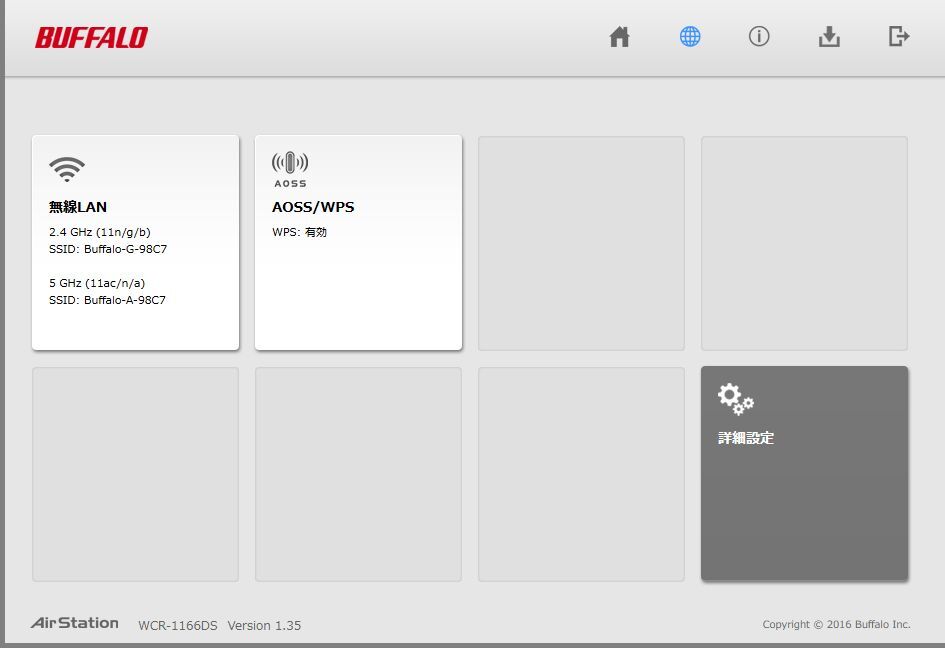945x648 pixels.
Task: Open the AOSS/WPS heading
Action: coord(313,207)
